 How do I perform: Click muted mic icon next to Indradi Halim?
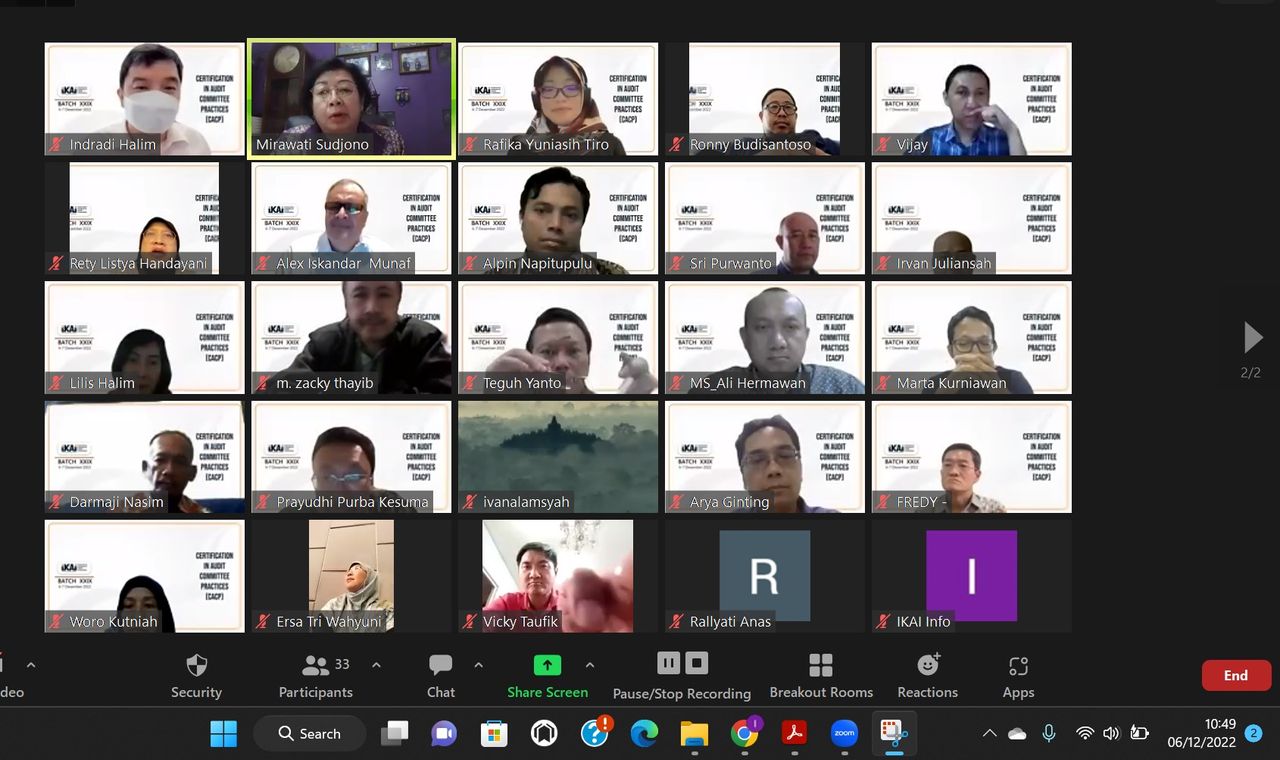pos(57,145)
